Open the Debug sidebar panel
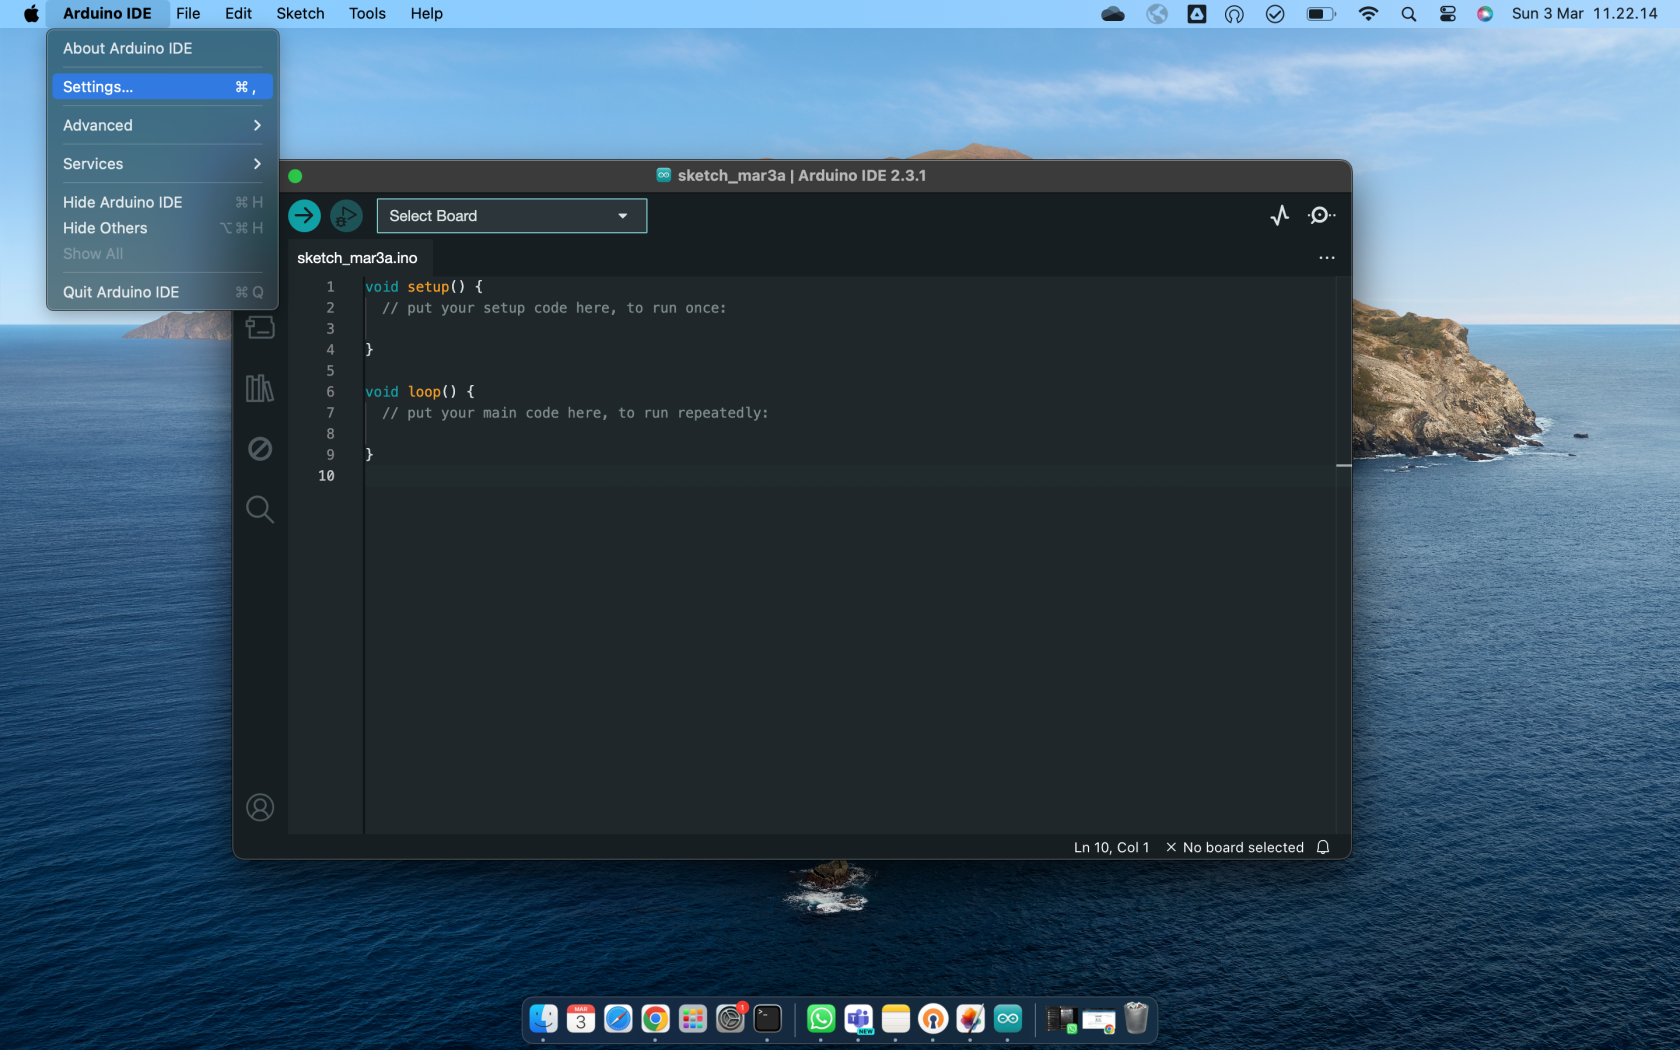This screenshot has height=1050, width=1680. point(260,449)
